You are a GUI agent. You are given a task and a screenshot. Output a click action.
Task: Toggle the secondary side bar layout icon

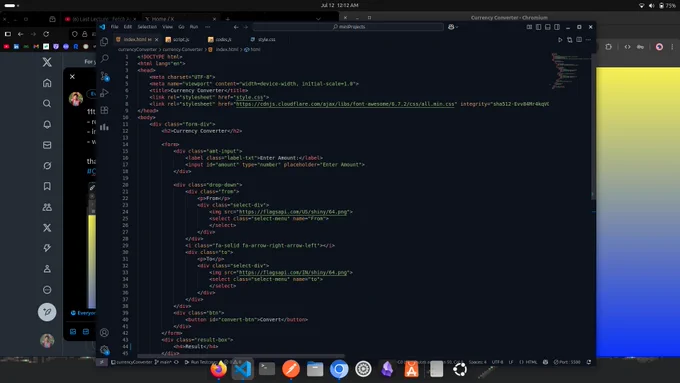tap(557, 27)
